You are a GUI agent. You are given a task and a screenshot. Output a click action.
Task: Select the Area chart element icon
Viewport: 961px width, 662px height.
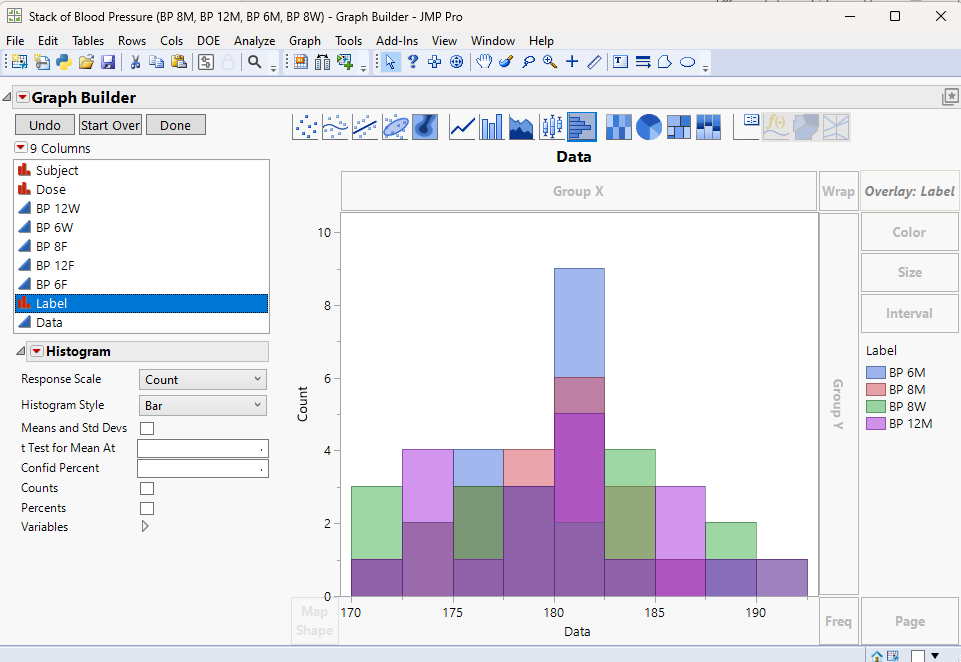[522, 127]
